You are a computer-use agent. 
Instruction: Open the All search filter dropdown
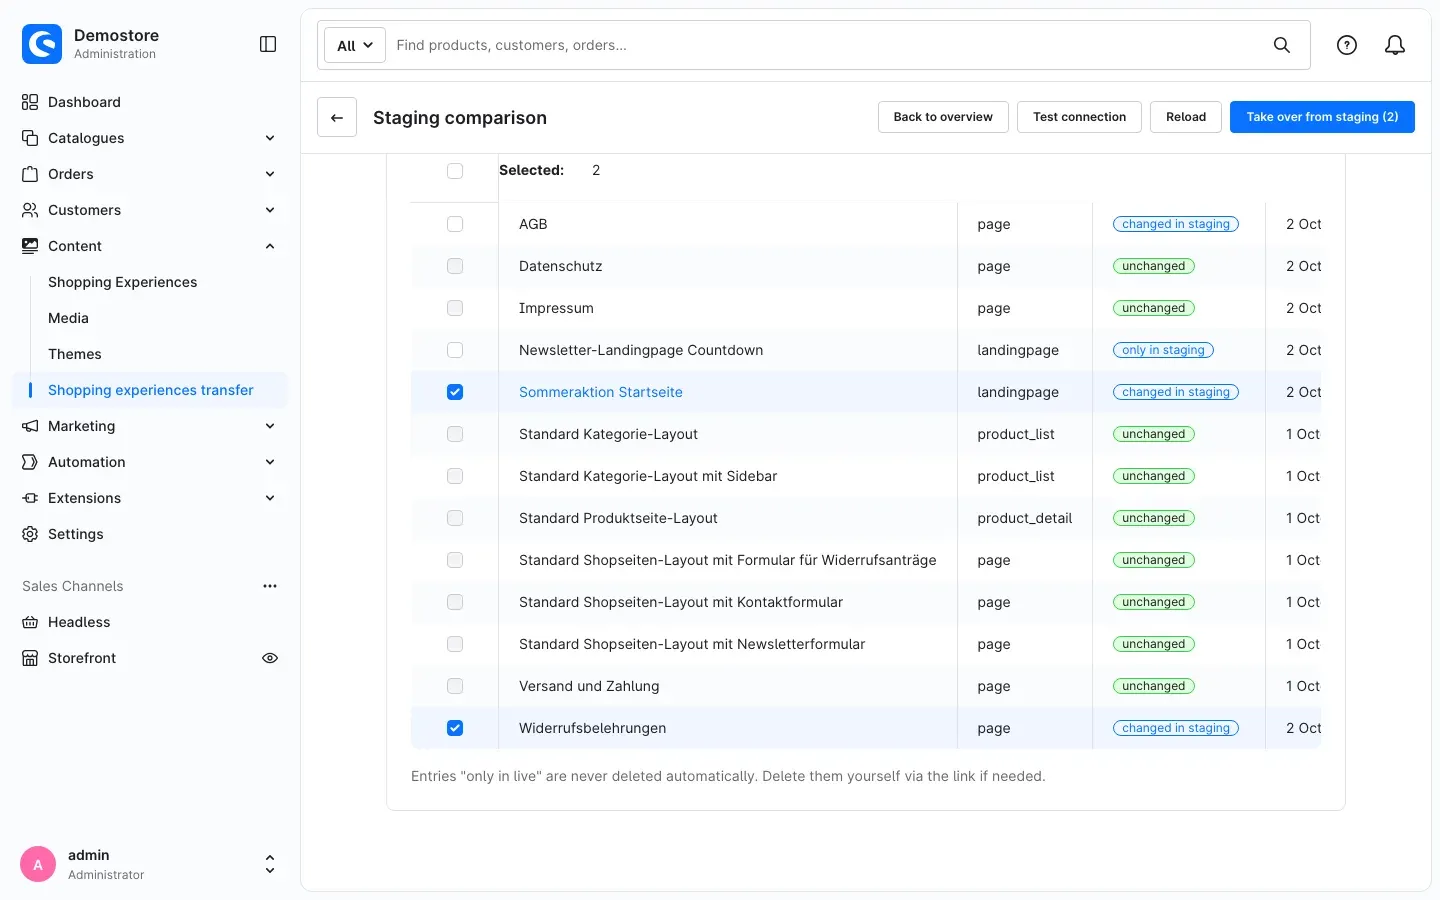click(355, 45)
